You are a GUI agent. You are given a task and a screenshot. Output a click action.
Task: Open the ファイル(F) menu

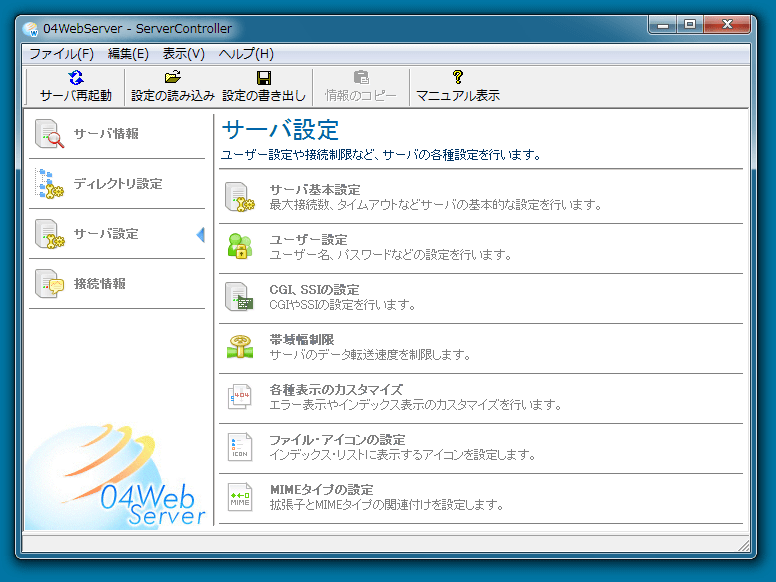[61, 53]
